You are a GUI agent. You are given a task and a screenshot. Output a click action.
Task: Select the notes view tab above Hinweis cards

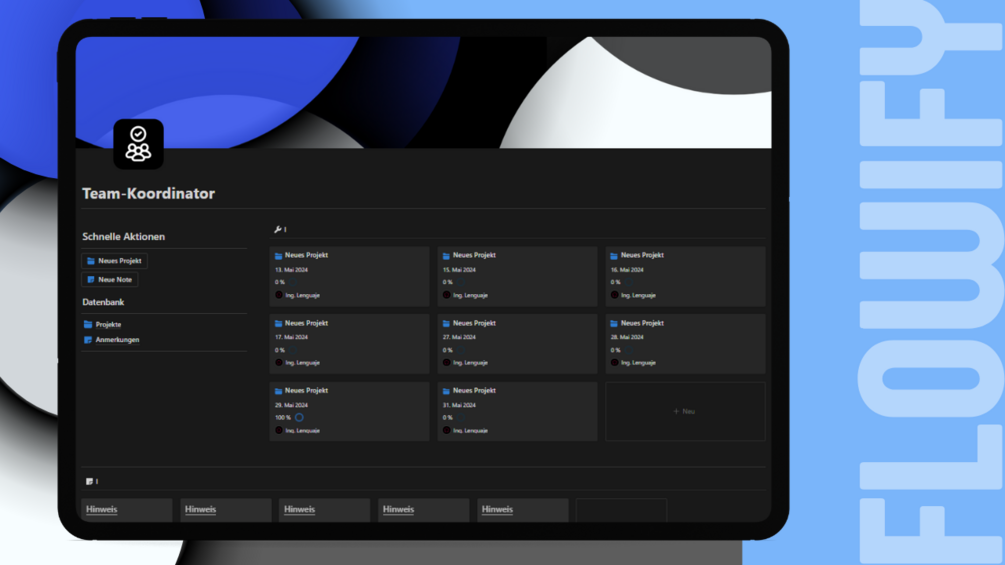pyautogui.click(x=92, y=481)
